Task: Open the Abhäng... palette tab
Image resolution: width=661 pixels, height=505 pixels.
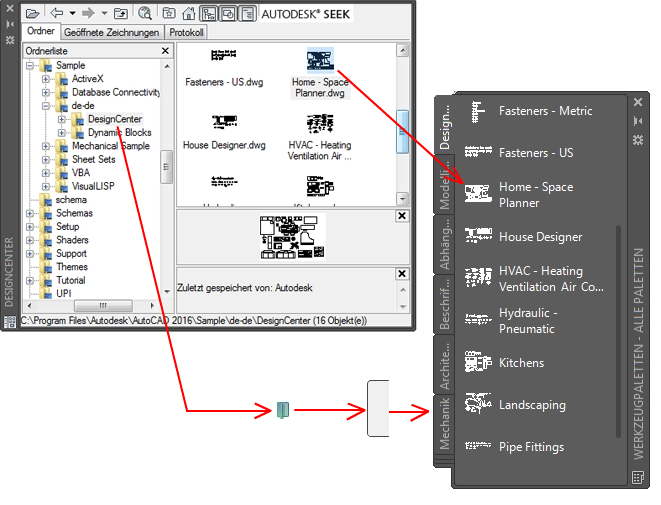Action: 445,244
